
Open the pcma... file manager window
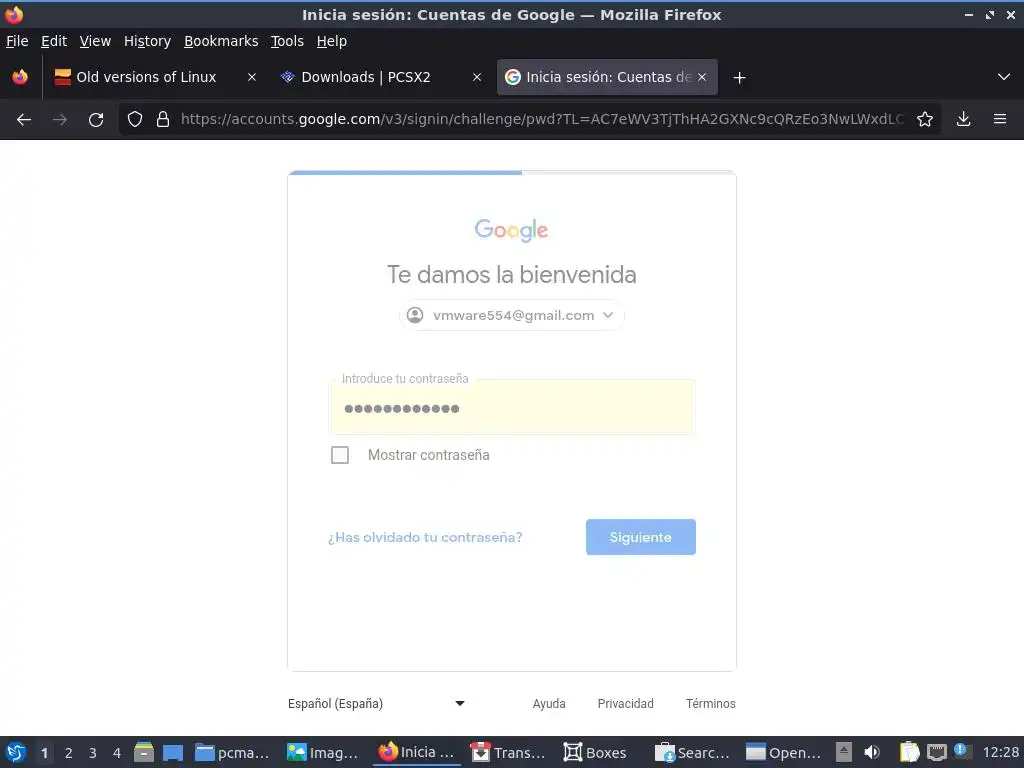coord(234,752)
